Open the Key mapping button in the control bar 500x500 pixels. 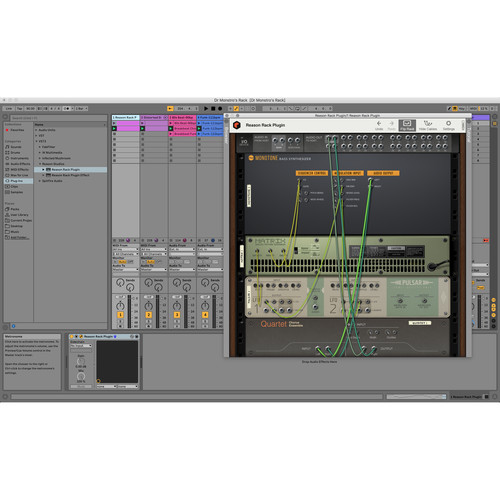click(461, 108)
